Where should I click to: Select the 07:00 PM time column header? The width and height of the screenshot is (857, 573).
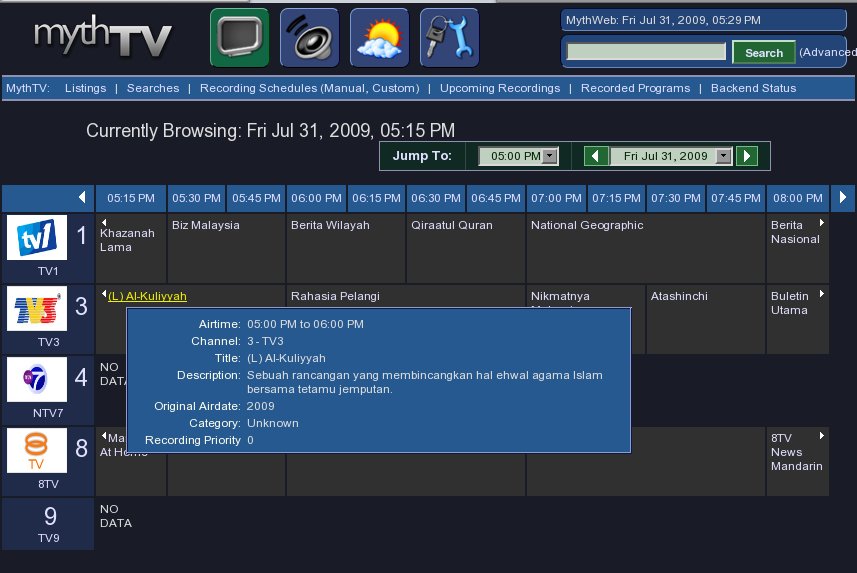(556, 198)
